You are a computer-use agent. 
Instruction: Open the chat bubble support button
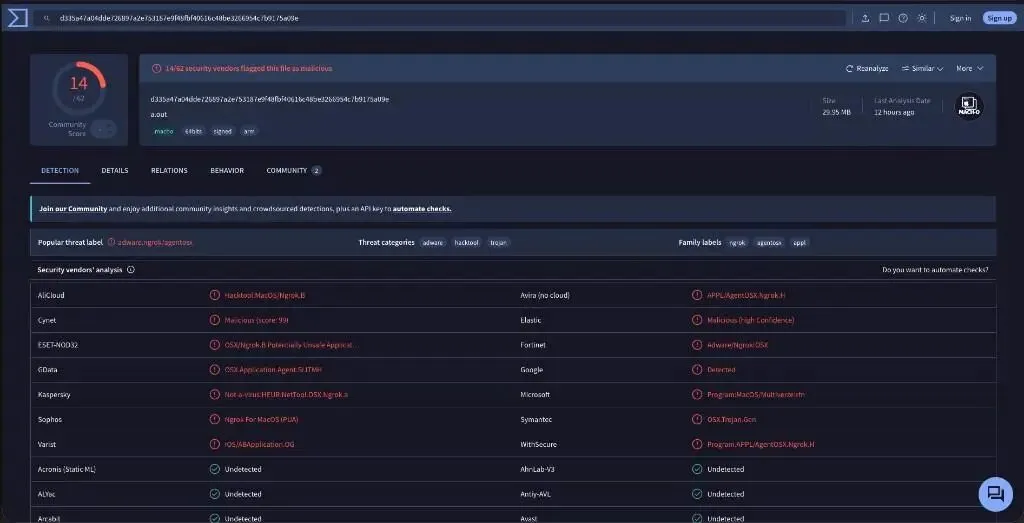995,494
